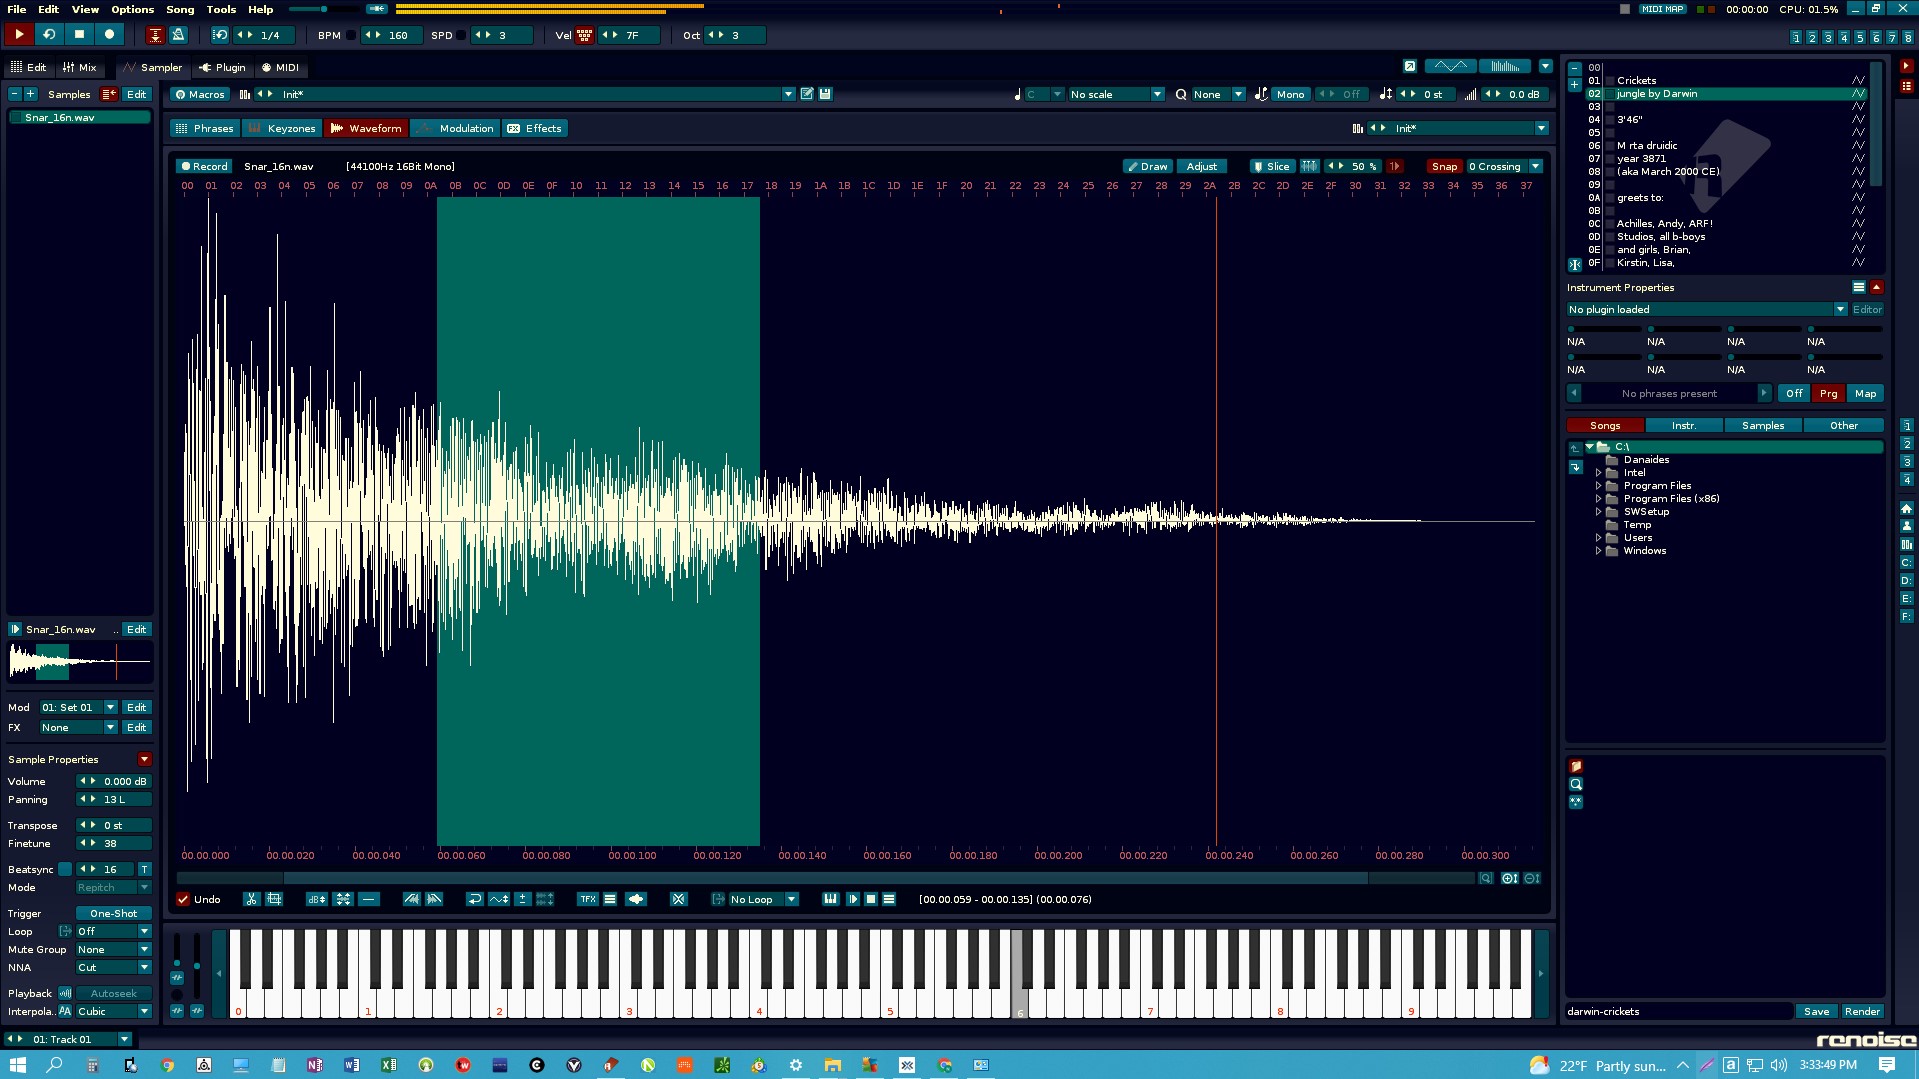Toggle Draw mode in waveform editor
The height and width of the screenshot is (1079, 1919).
(x=1147, y=166)
